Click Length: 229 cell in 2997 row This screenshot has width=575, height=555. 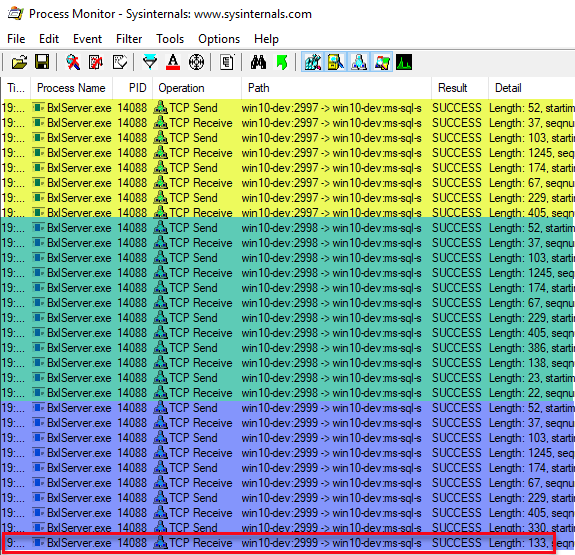point(531,198)
